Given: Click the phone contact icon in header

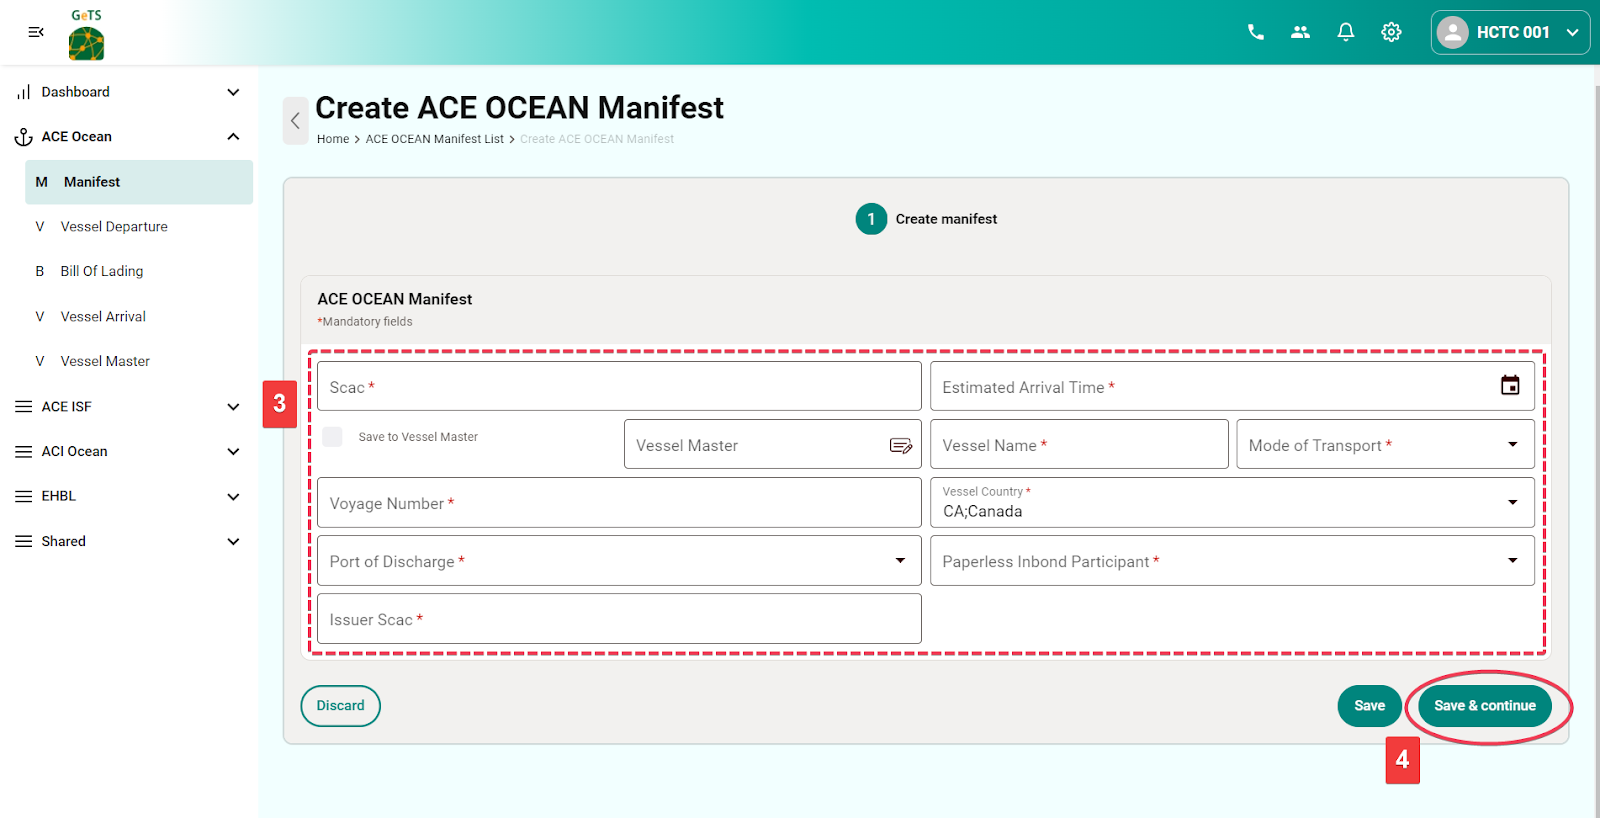Looking at the screenshot, I should click(x=1255, y=32).
